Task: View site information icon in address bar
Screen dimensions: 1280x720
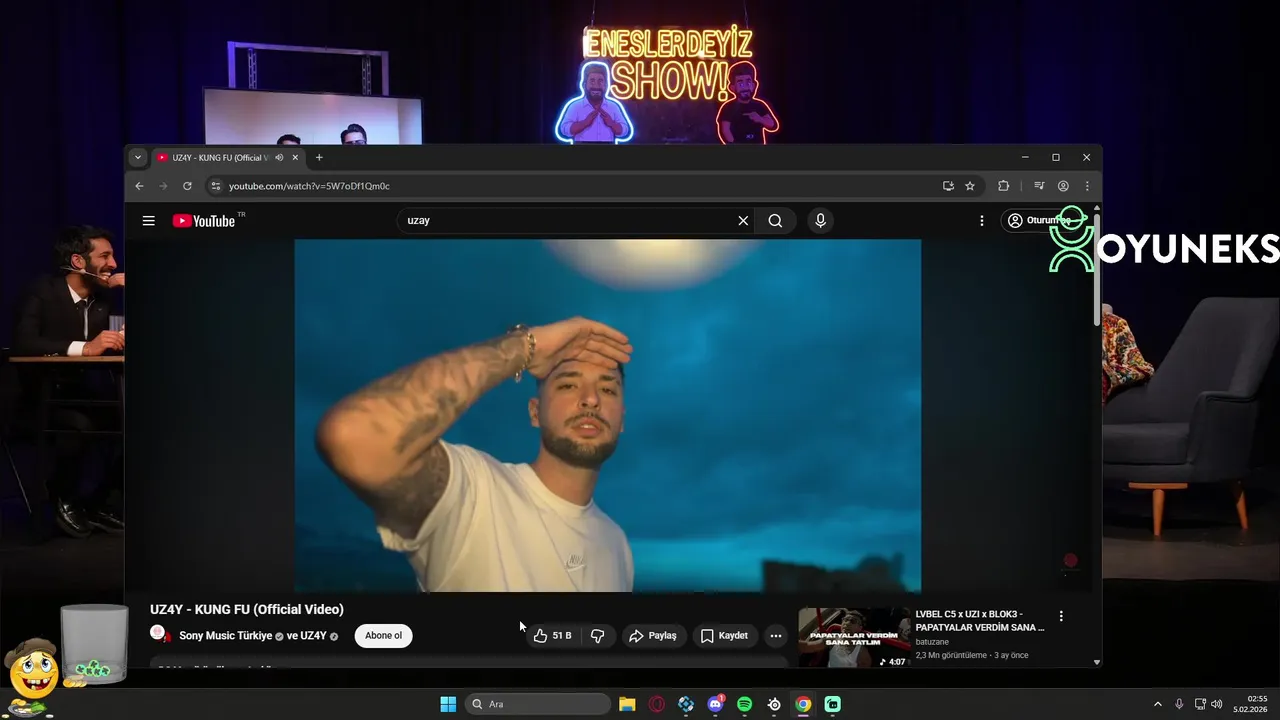Action: pos(215,186)
